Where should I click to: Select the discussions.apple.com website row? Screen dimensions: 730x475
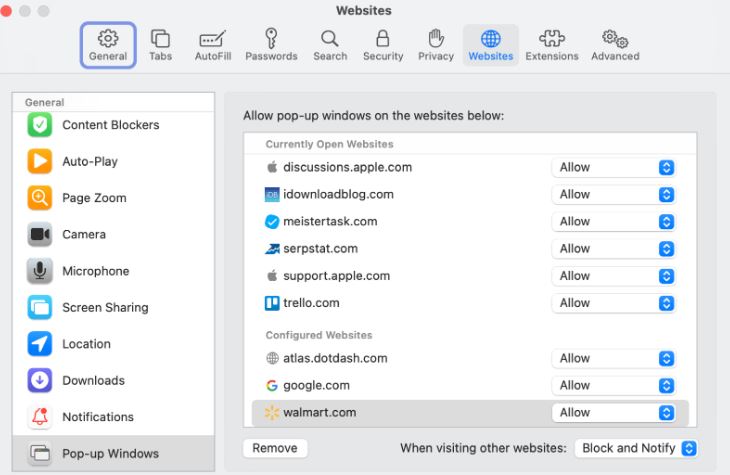tap(470, 167)
